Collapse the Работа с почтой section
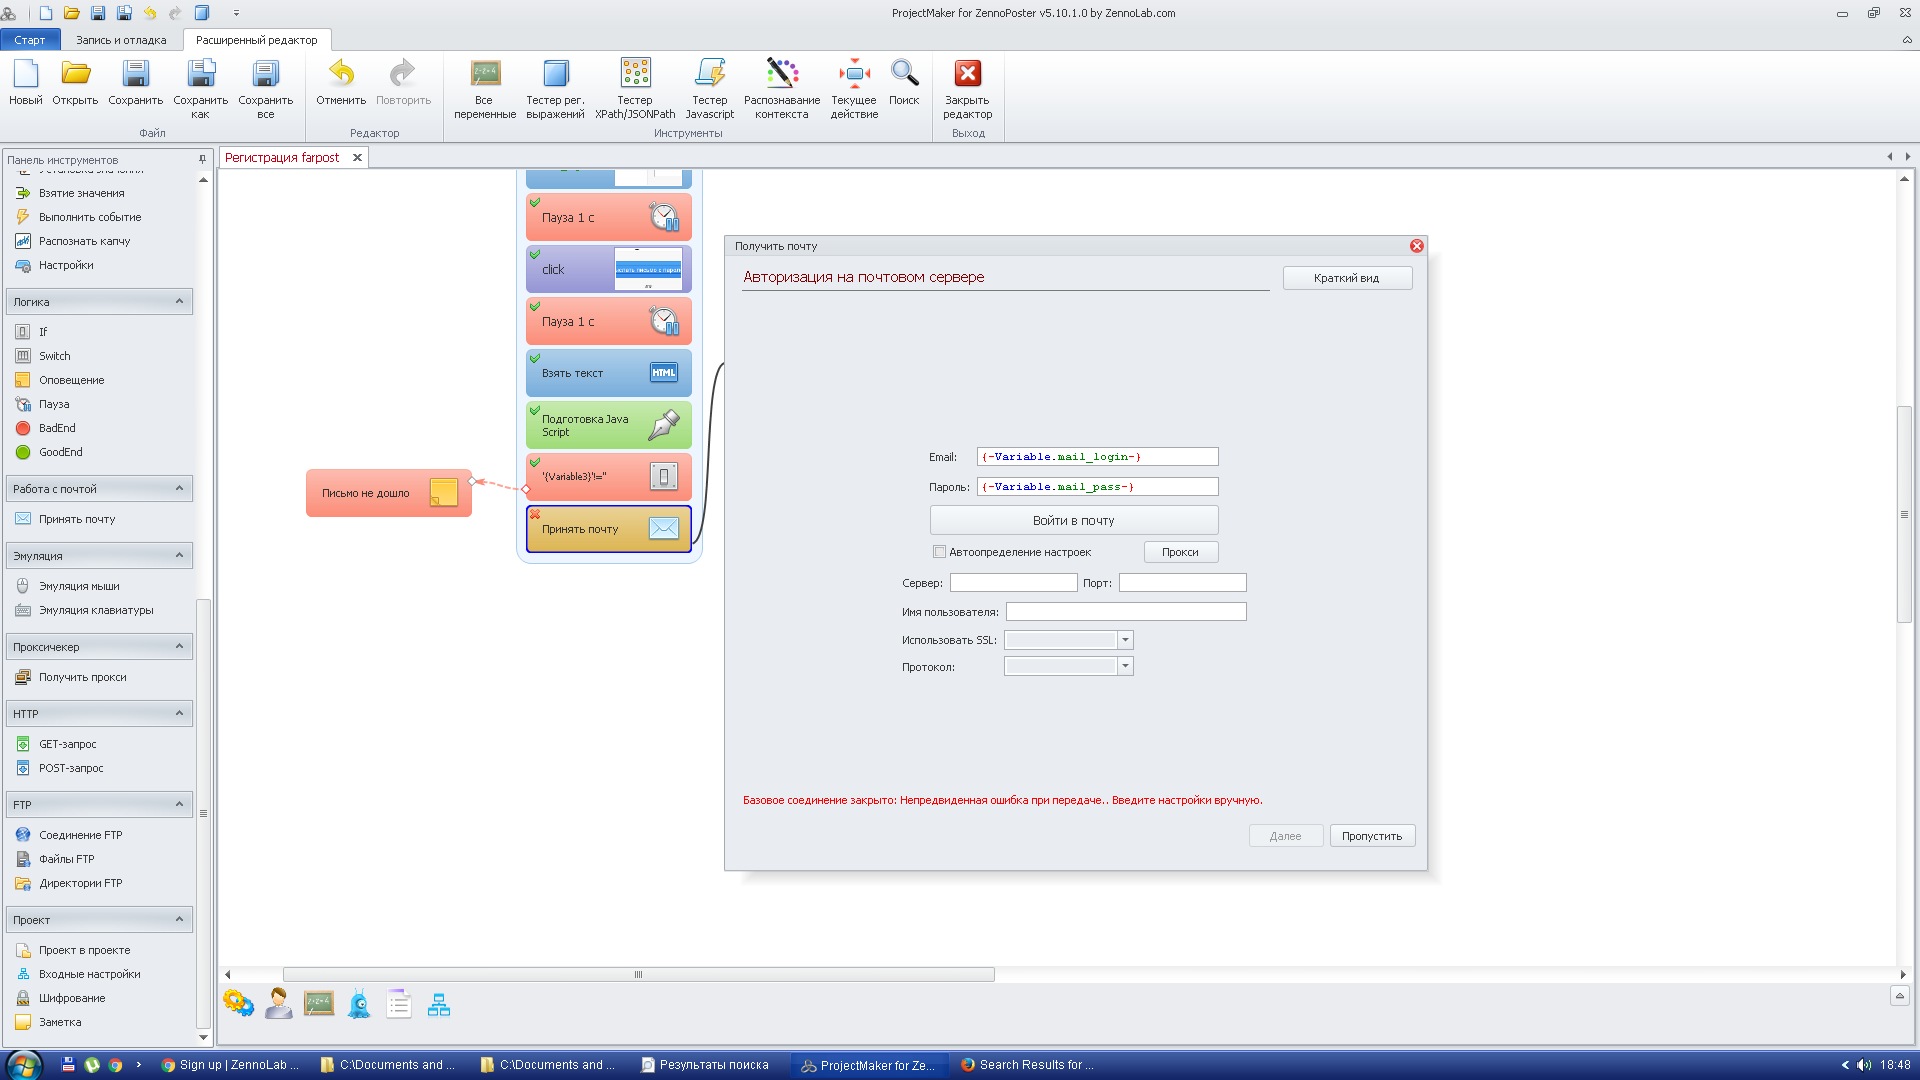 [x=179, y=488]
